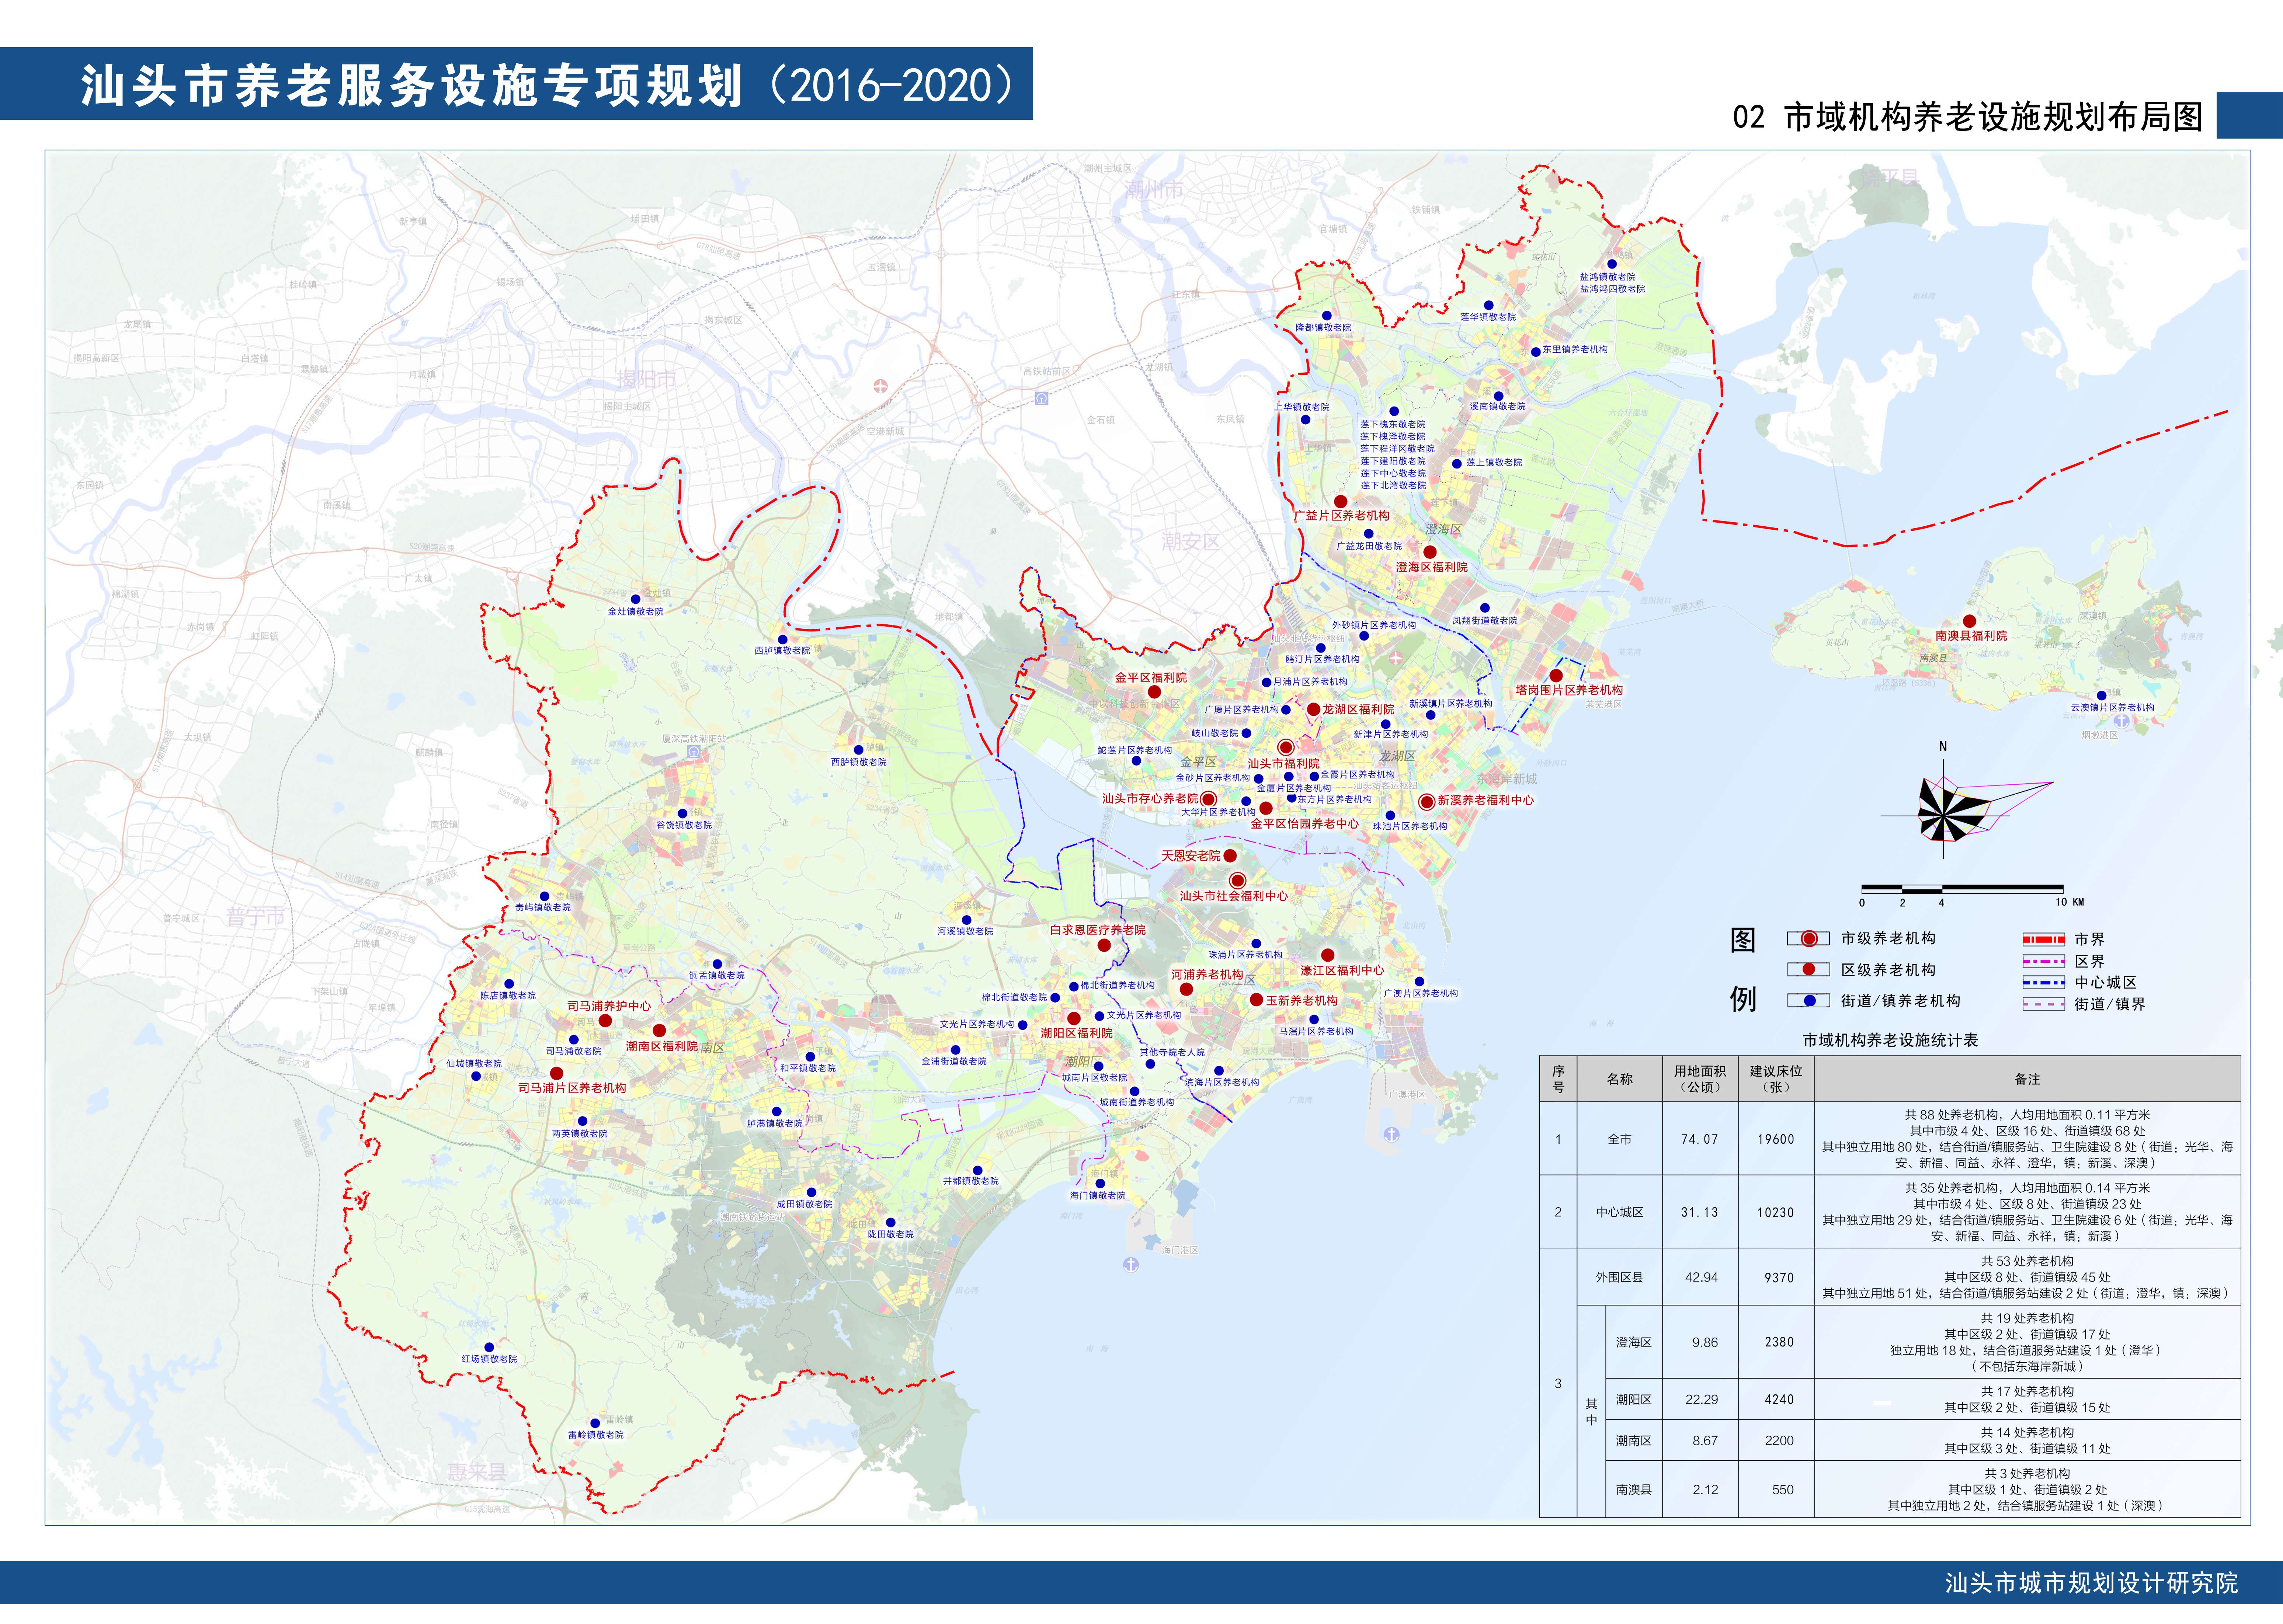The image size is (2283, 1624).
Task: Click the 建议床位（张） column header
Action: click(1776, 1079)
